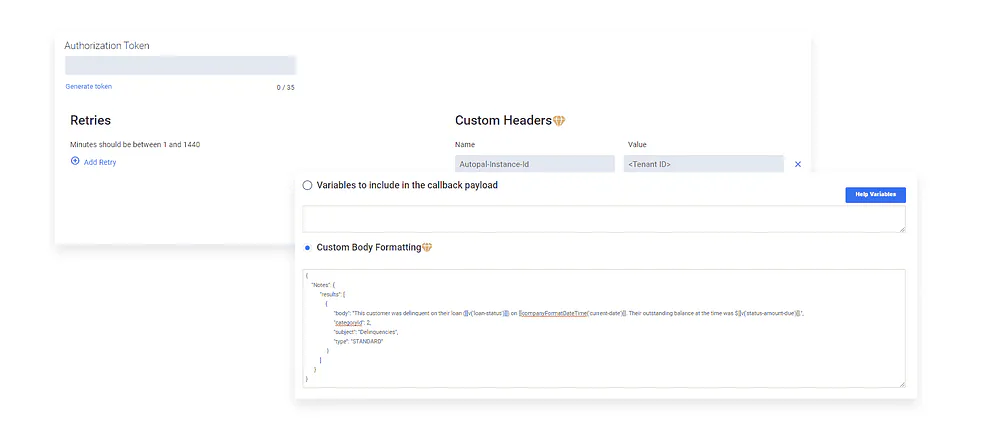
Task: Click the diamond icon beside Custom Headers
Action: tap(559, 121)
